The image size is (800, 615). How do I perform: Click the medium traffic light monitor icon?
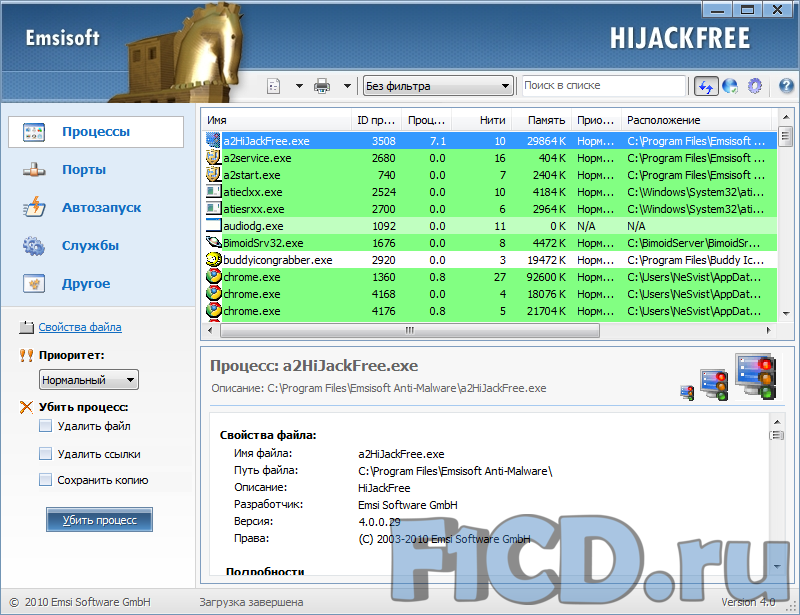(714, 385)
